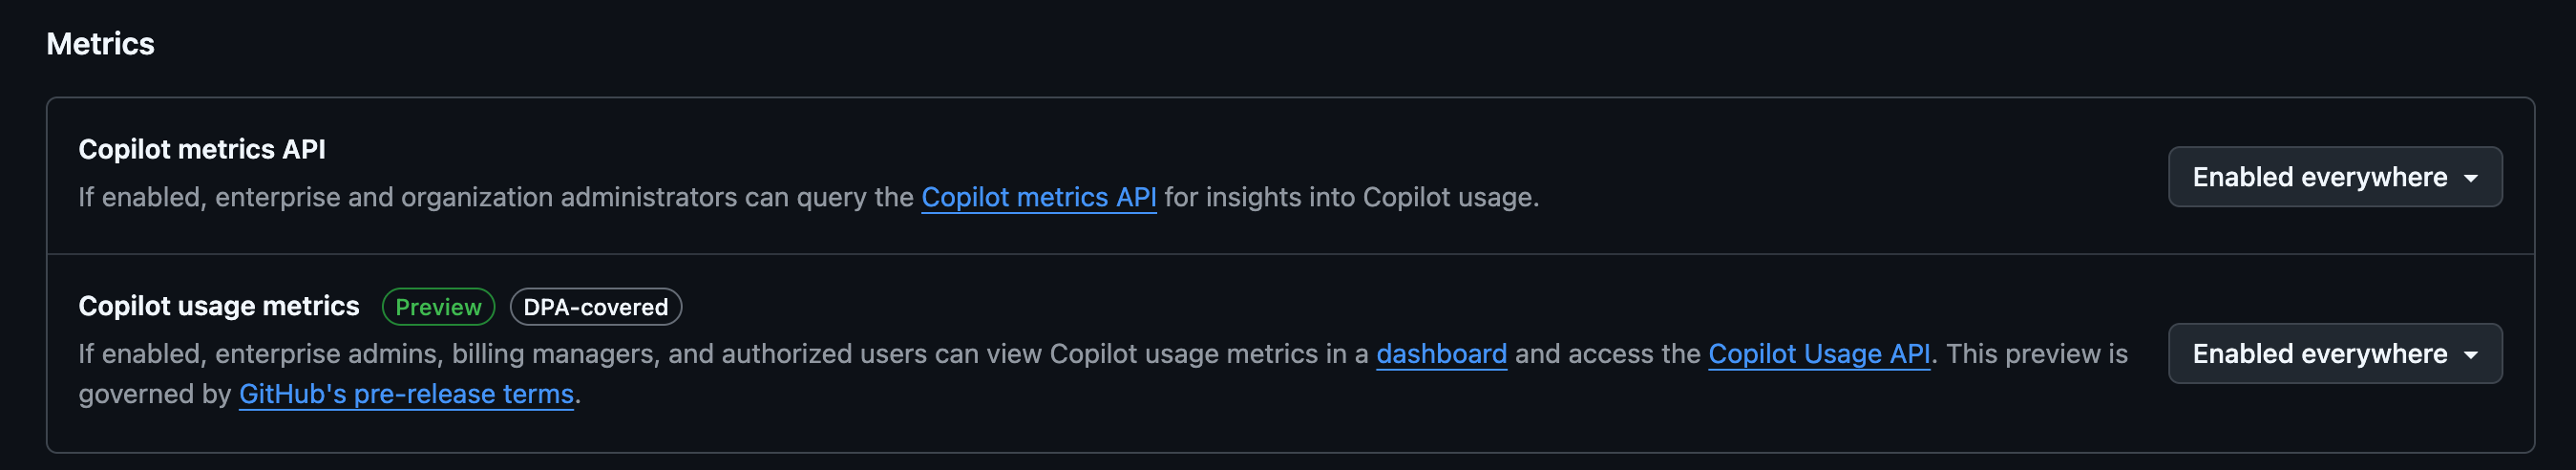
Task: Click 'This preview is' text
Action: point(2036,354)
